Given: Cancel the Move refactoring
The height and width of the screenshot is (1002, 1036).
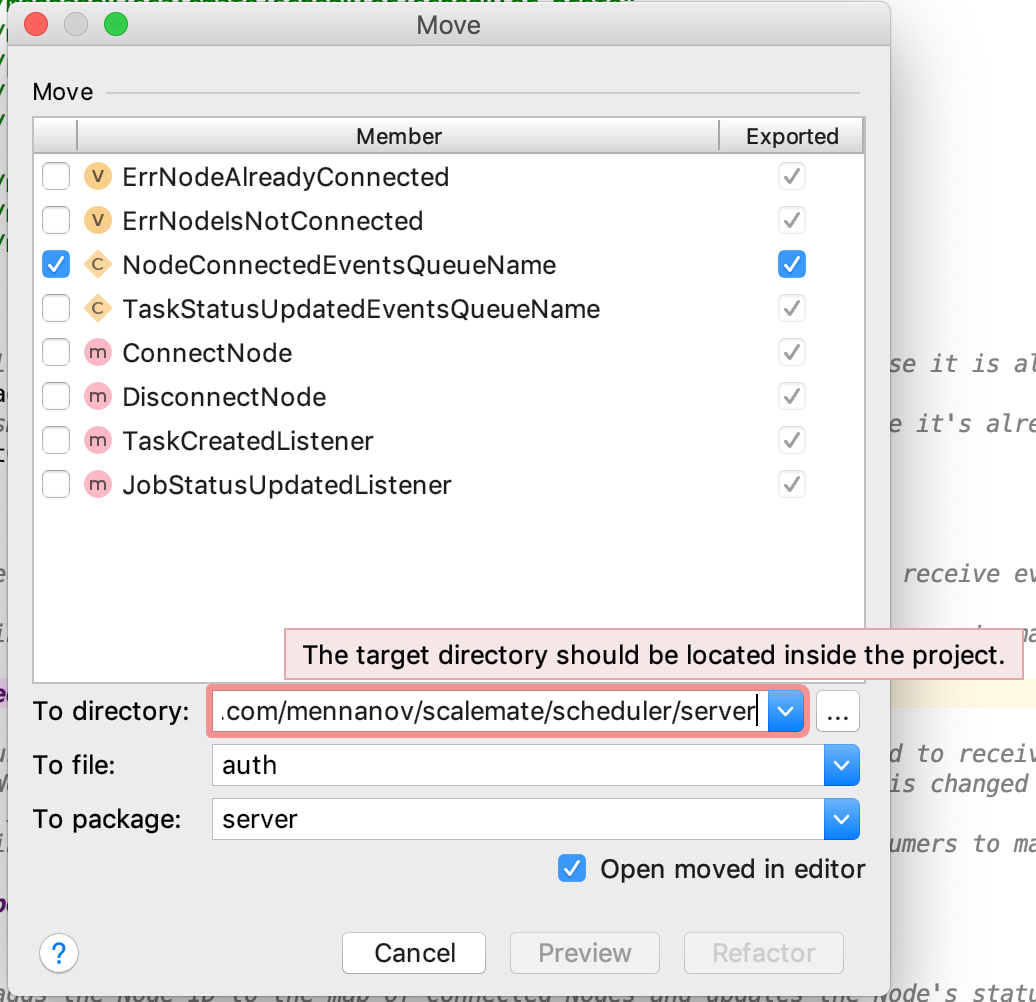Looking at the screenshot, I should 413,953.
